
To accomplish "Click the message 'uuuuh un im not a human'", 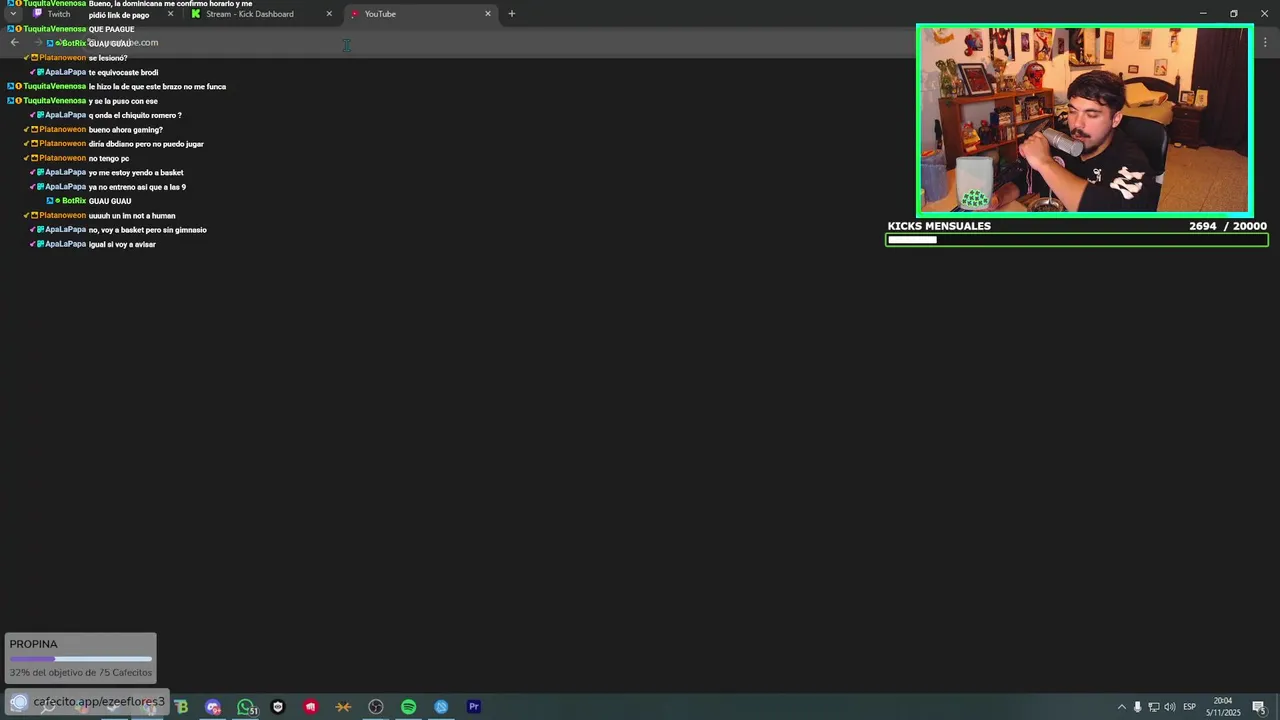I will tap(132, 216).
